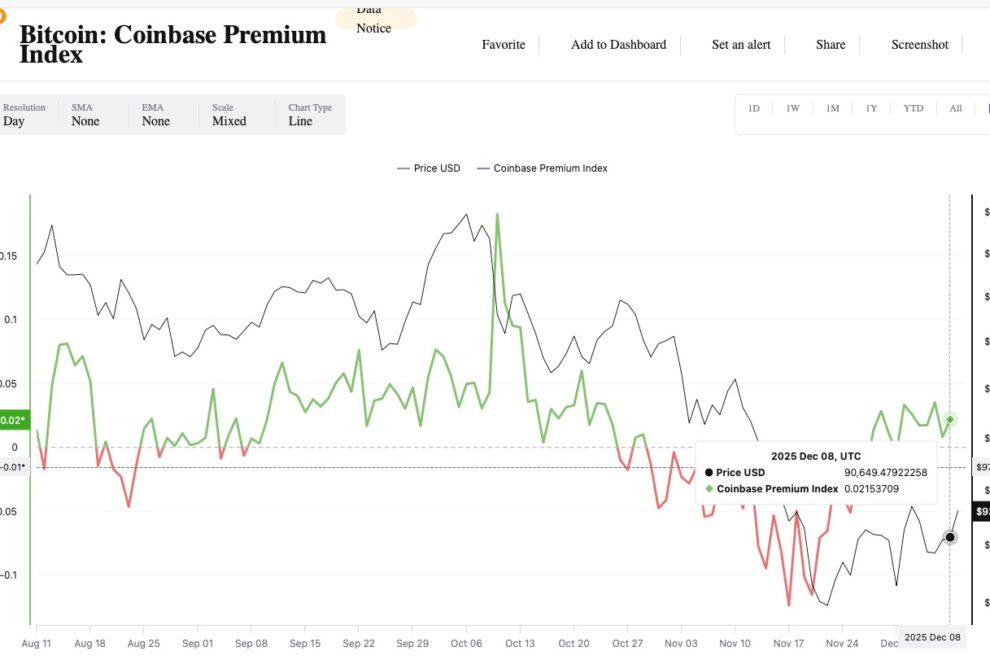Viewport: 990px width, 660px height.
Task: Click Add to Dashboard
Action: [x=618, y=45]
